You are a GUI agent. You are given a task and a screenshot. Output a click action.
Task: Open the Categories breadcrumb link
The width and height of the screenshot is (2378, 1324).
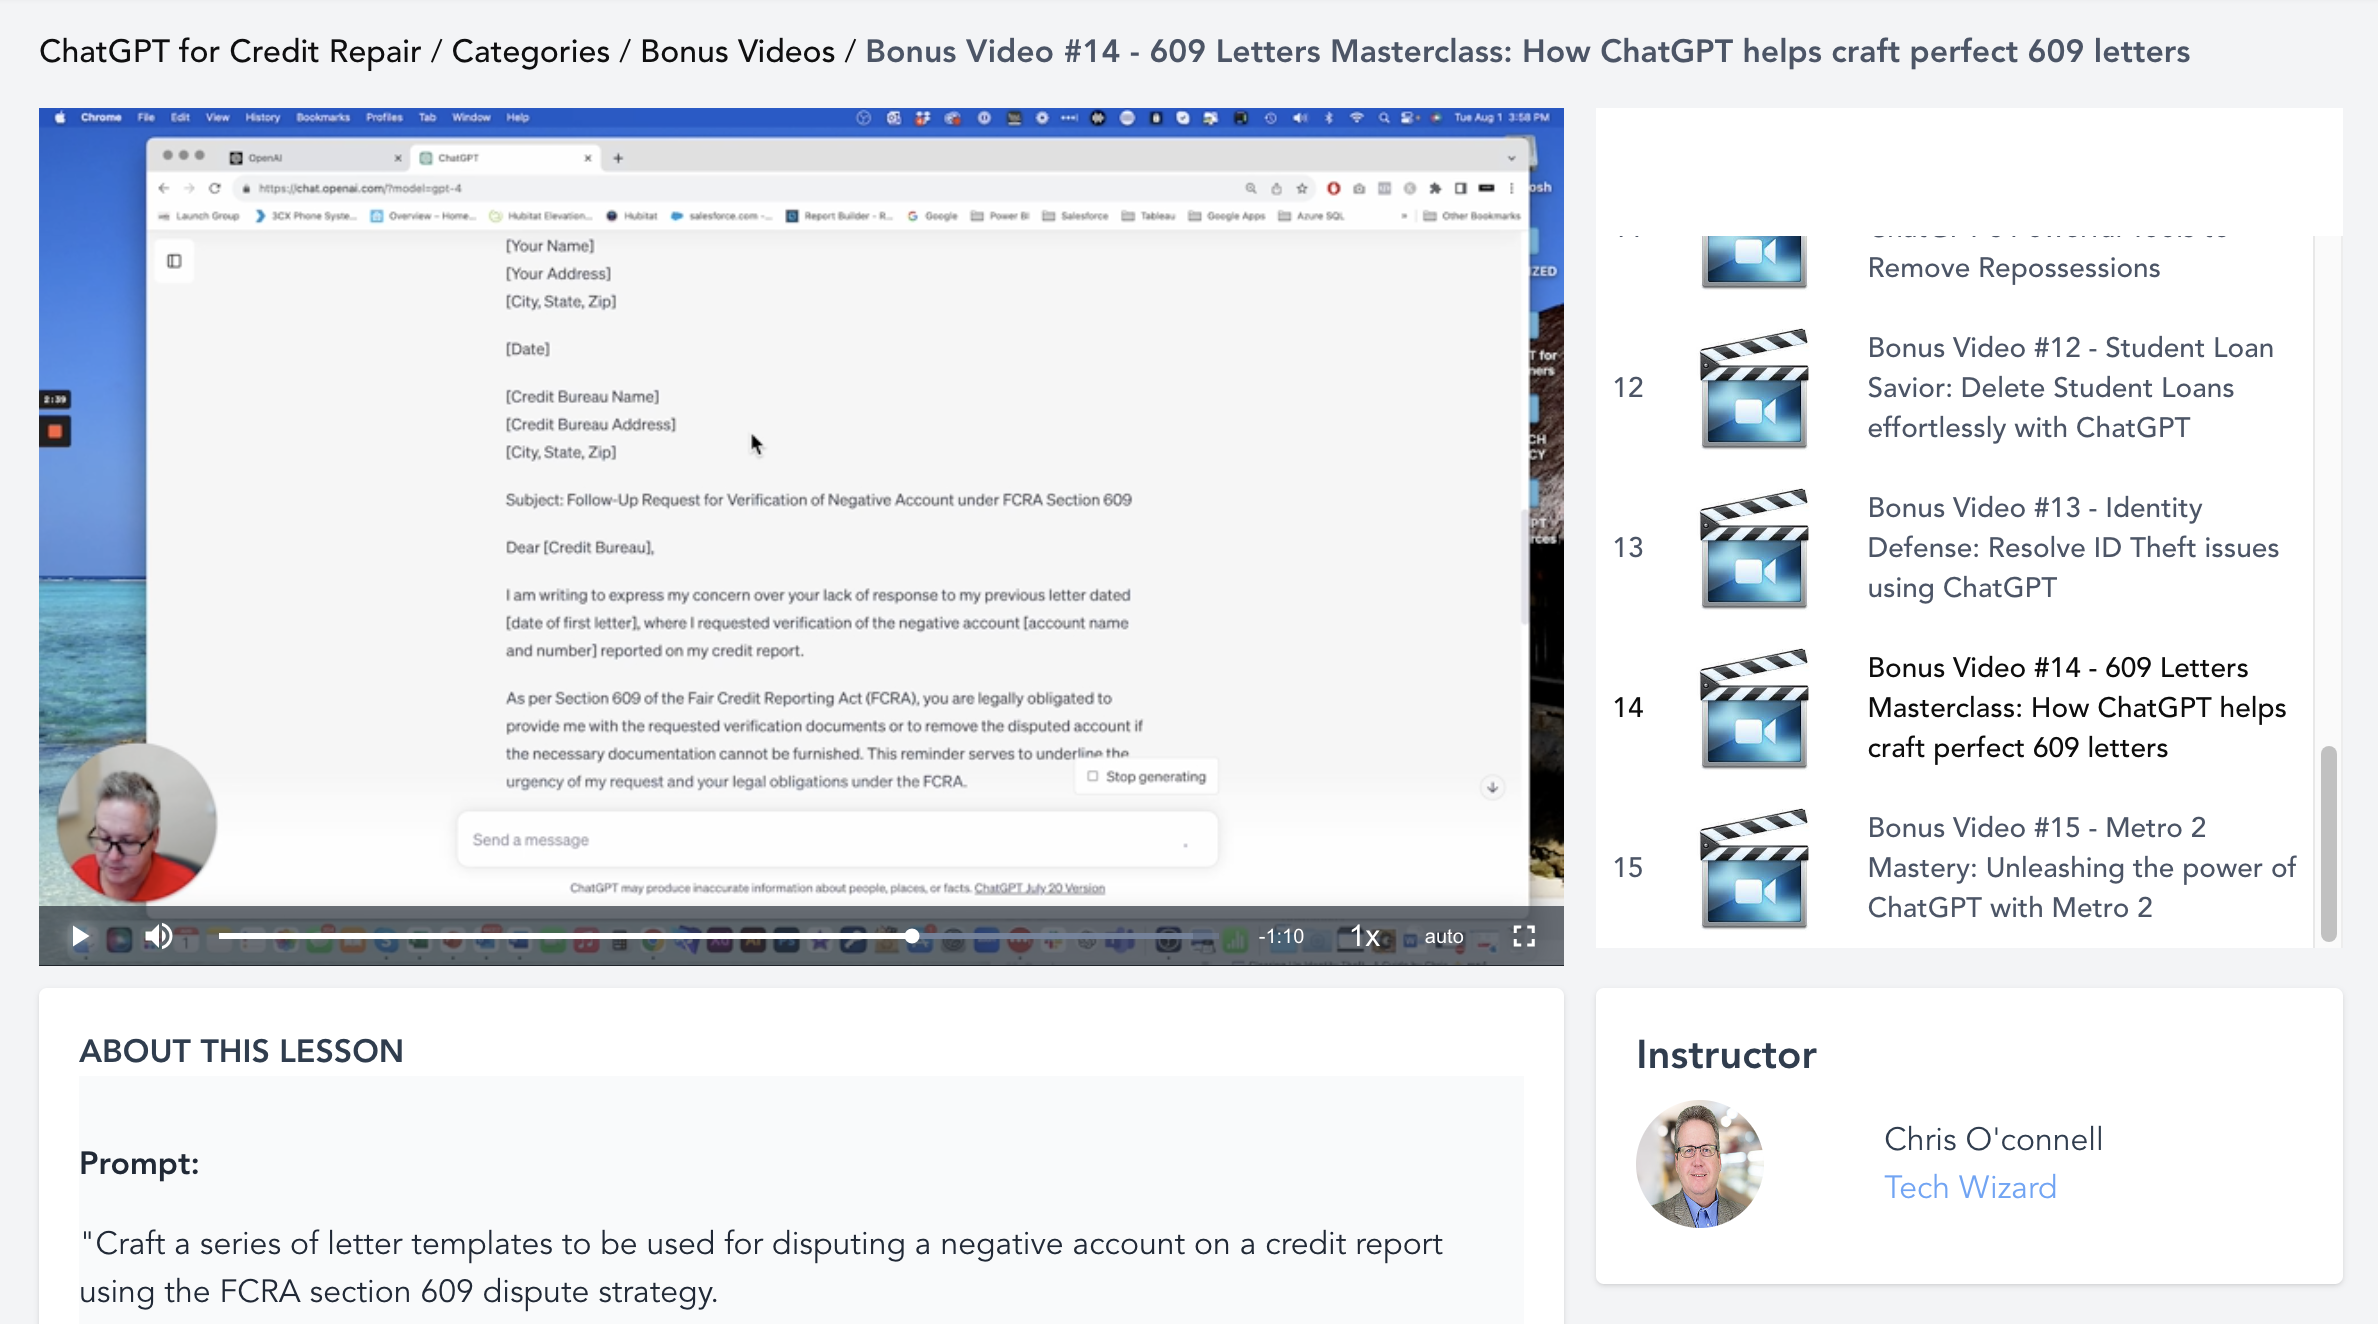[530, 51]
